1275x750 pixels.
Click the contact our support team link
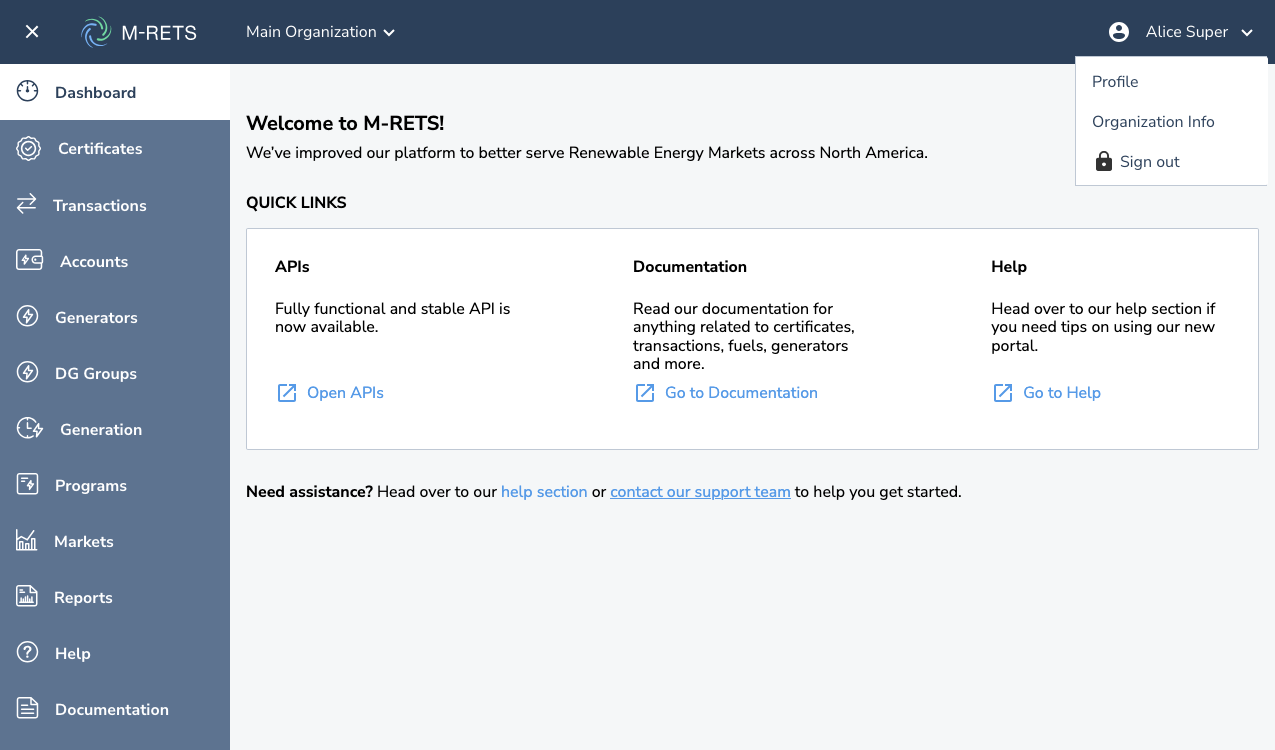[700, 492]
